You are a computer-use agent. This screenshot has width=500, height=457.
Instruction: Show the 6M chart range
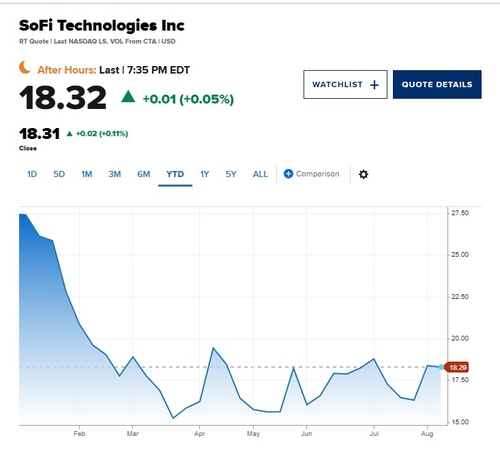(144, 174)
